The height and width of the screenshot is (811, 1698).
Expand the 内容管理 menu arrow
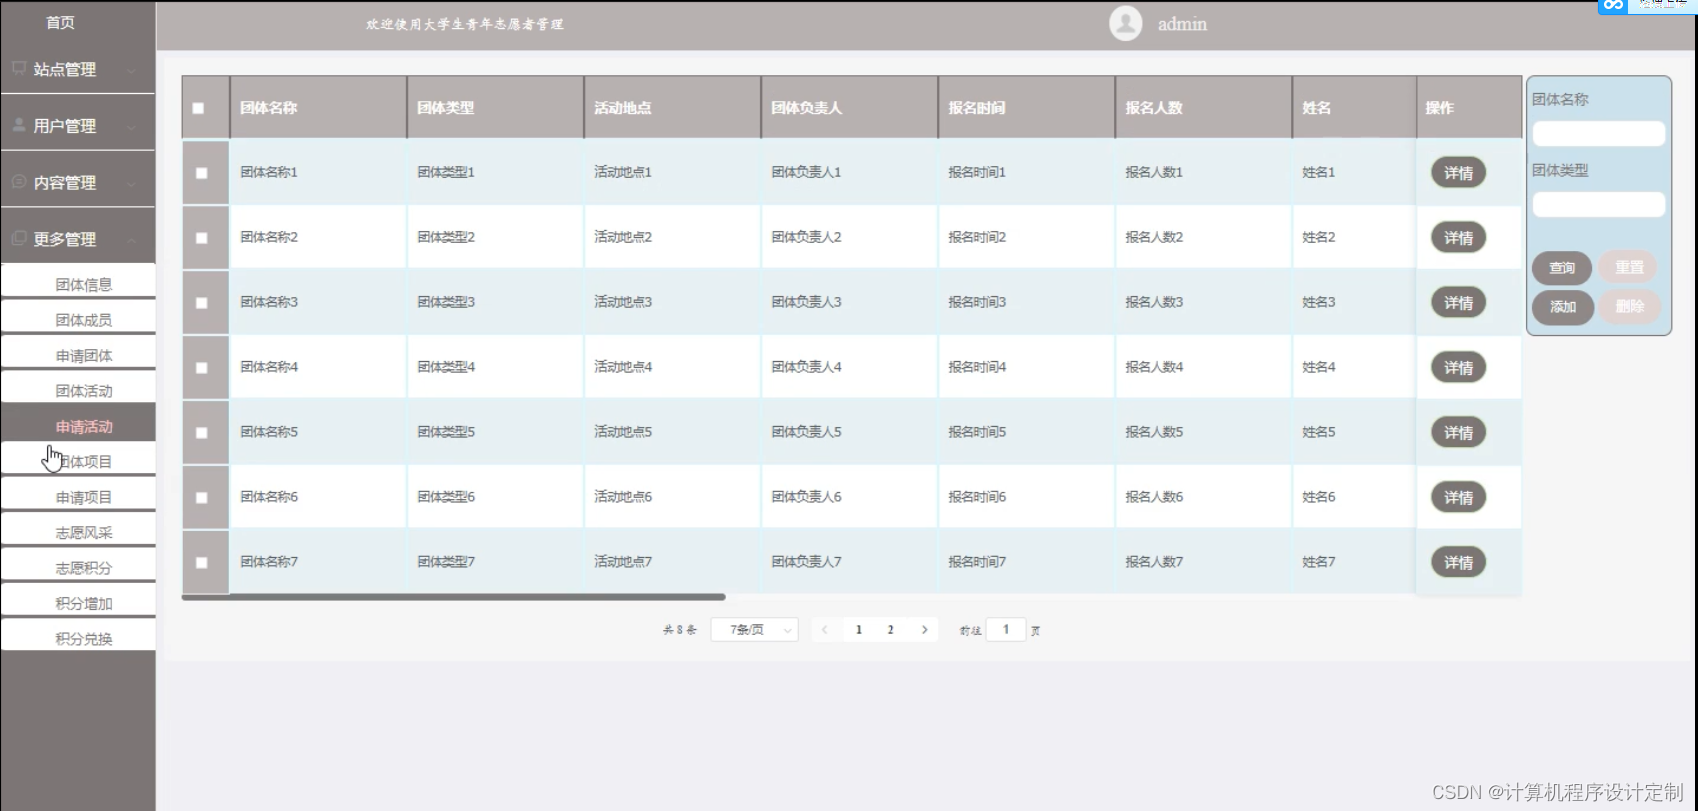pyautogui.click(x=131, y=183)
